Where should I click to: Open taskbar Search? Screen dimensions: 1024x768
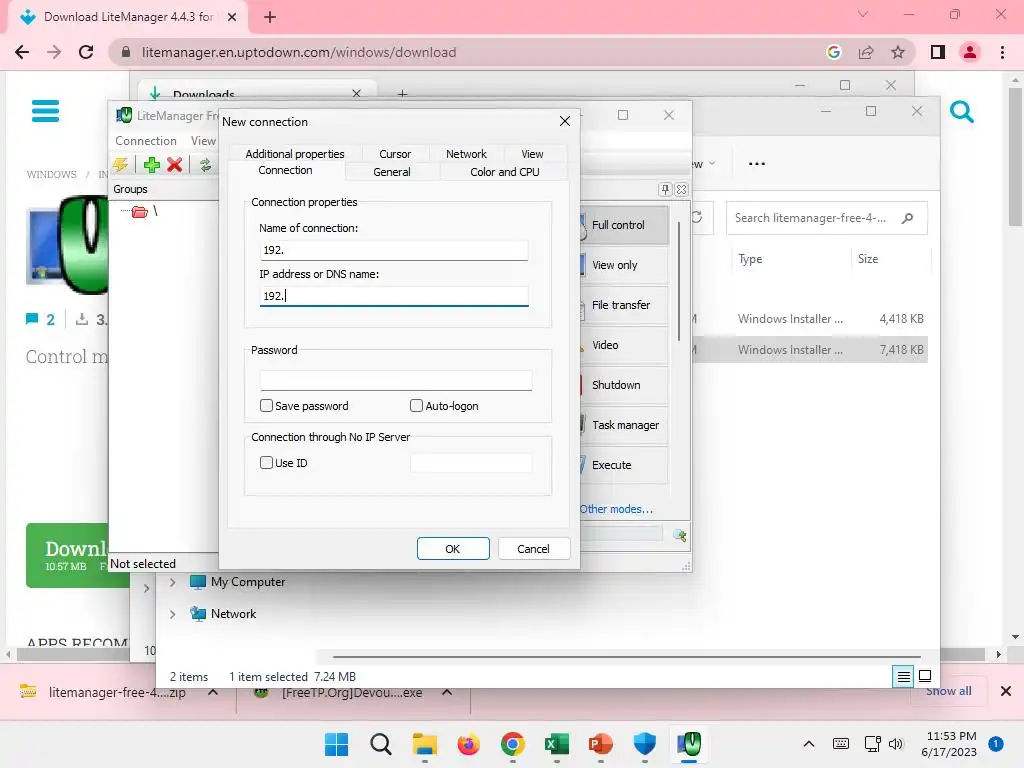[380, 744]
